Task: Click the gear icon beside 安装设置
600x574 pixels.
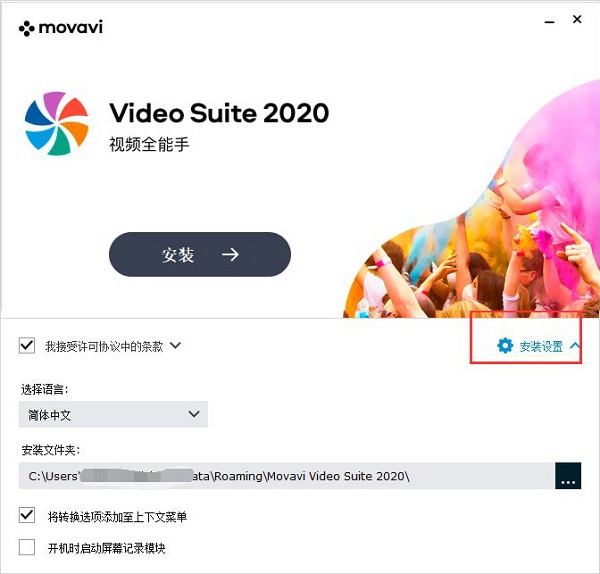Action: click(505, 346)
